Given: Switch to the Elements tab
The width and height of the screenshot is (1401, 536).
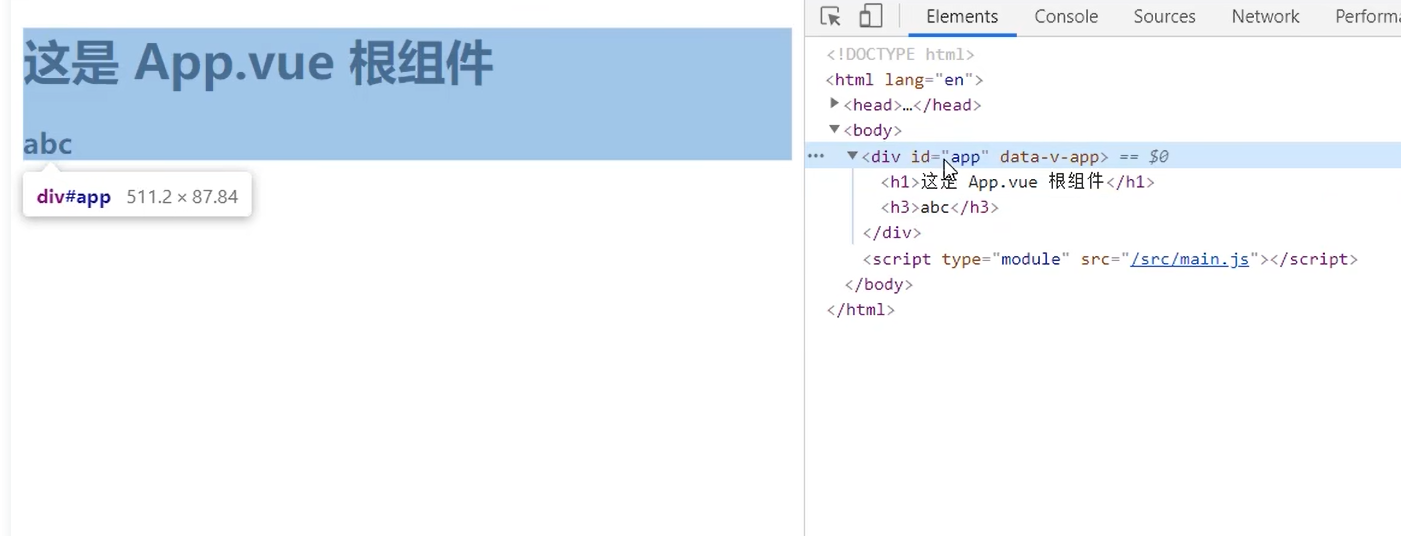Looking at the screenshot, I should click(962, 17).
